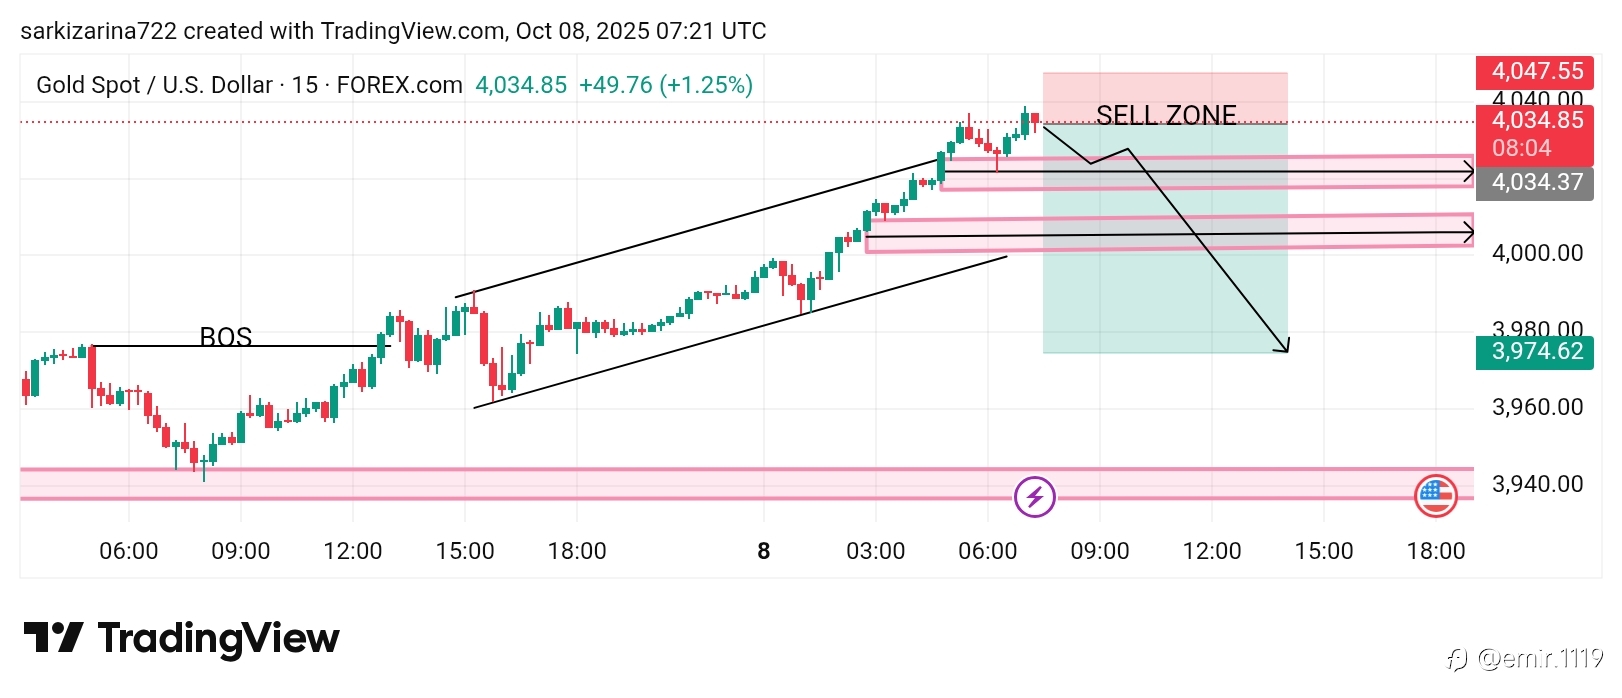Select the green 3,974.62 target price tag
This screenshot has width=1622, height=698.
(x=1535, y=352)
